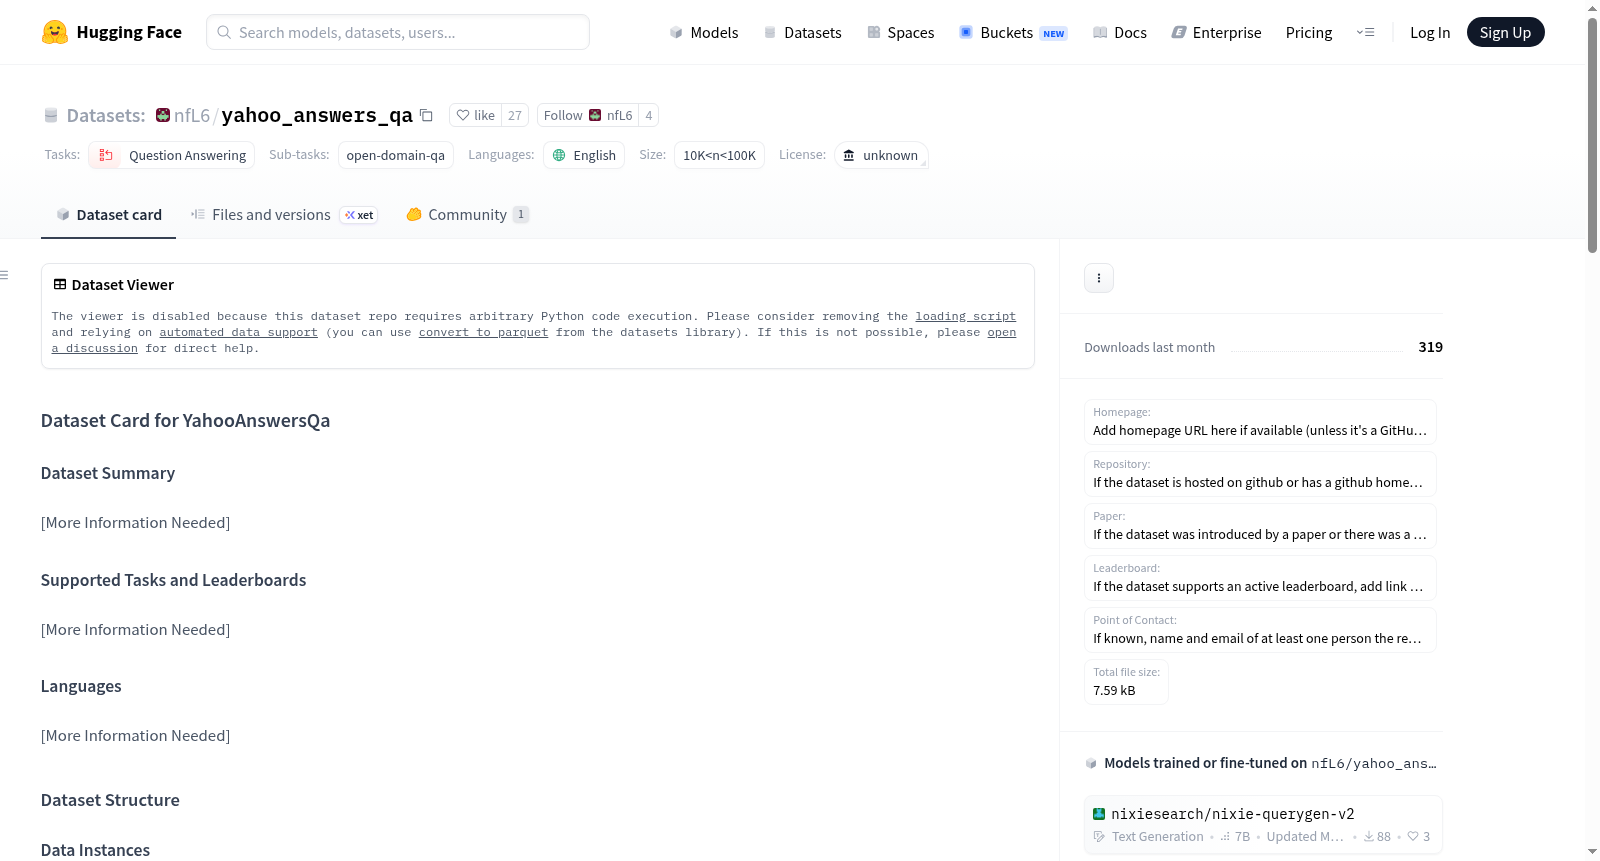
Task: Click the 'Dataset Viewer' heading
Action: tap(123, 285)
